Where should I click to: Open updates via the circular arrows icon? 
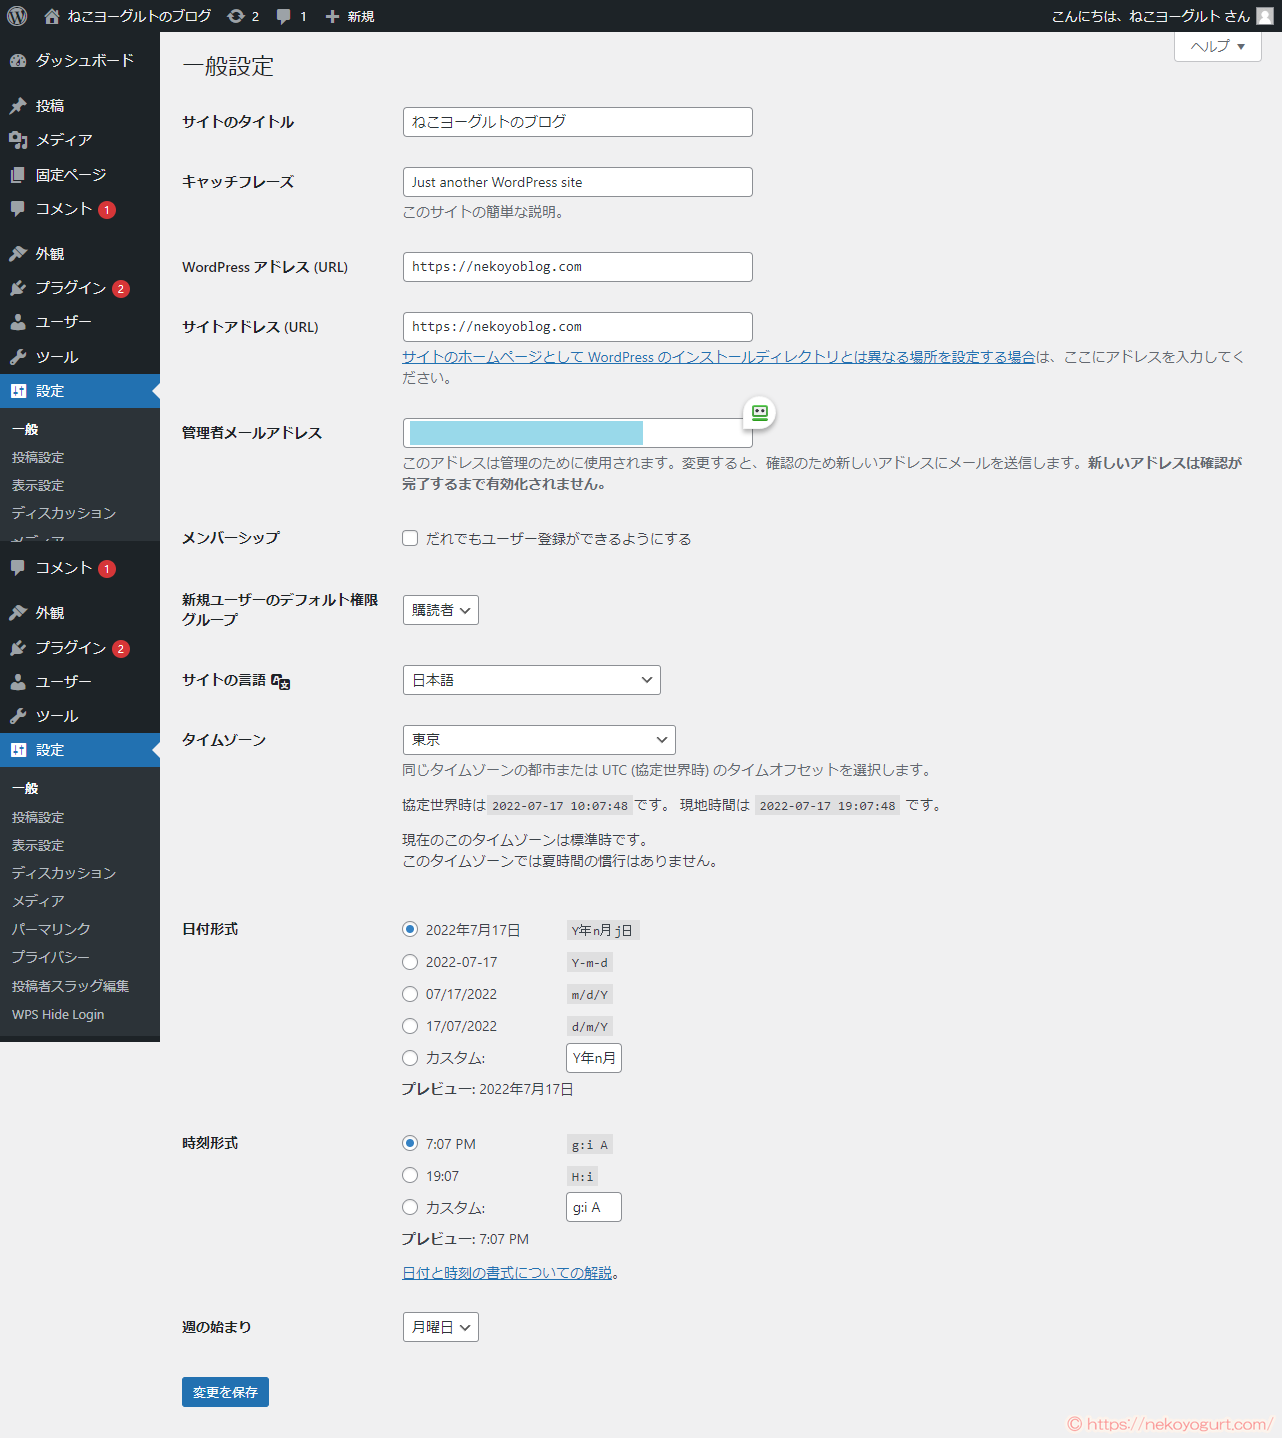(x=233, y=15)
